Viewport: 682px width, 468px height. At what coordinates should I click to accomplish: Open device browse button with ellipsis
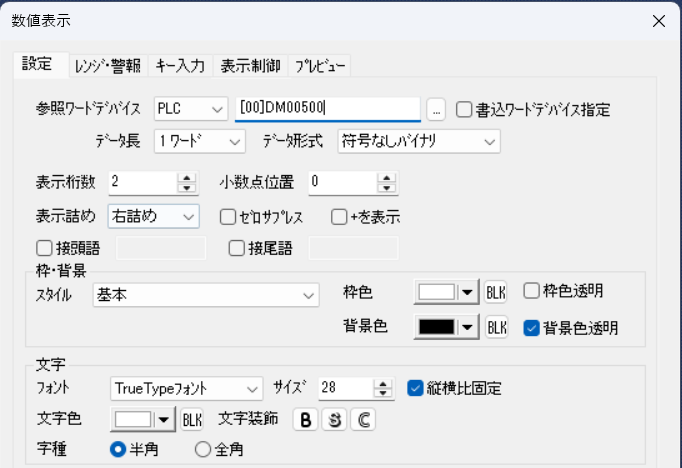(x=435, y=109)
